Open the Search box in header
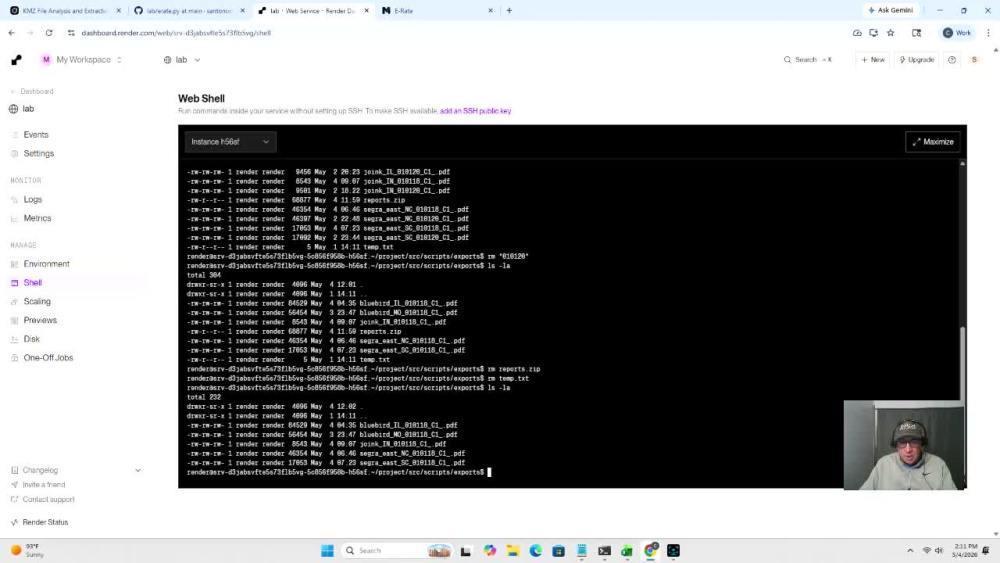The width and height of the screenshot is (1000, 563). [x=807, y=59]
